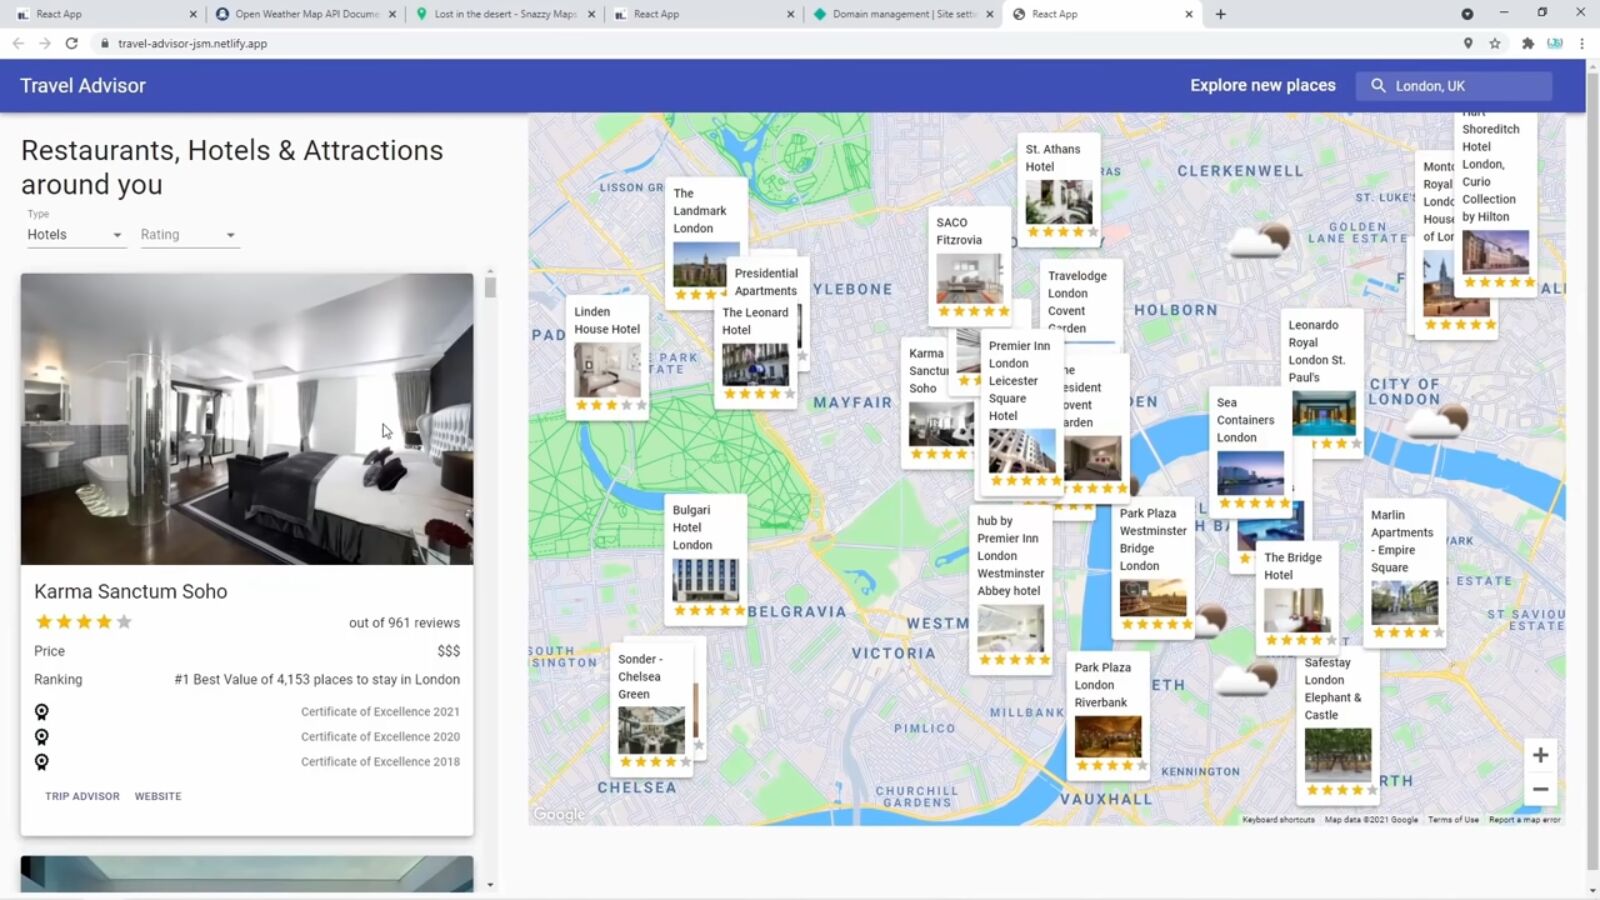The width and height of the screenshot is (1600, 900).
Task: Zoom in on the map
Action: click(x=1540, y=755)
